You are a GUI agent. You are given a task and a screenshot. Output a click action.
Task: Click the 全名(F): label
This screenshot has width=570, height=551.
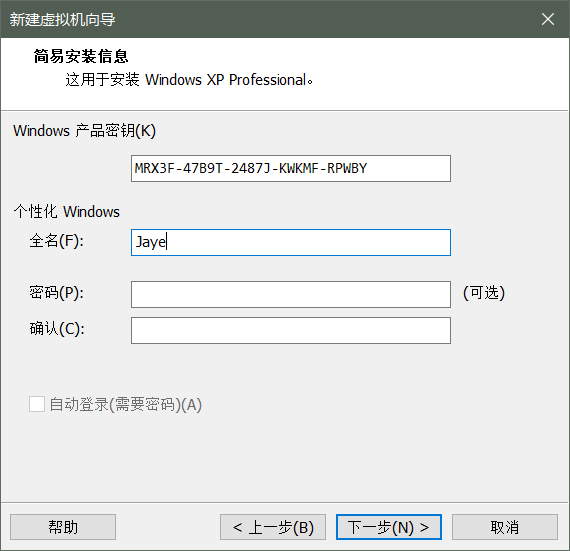pos(56,241)
